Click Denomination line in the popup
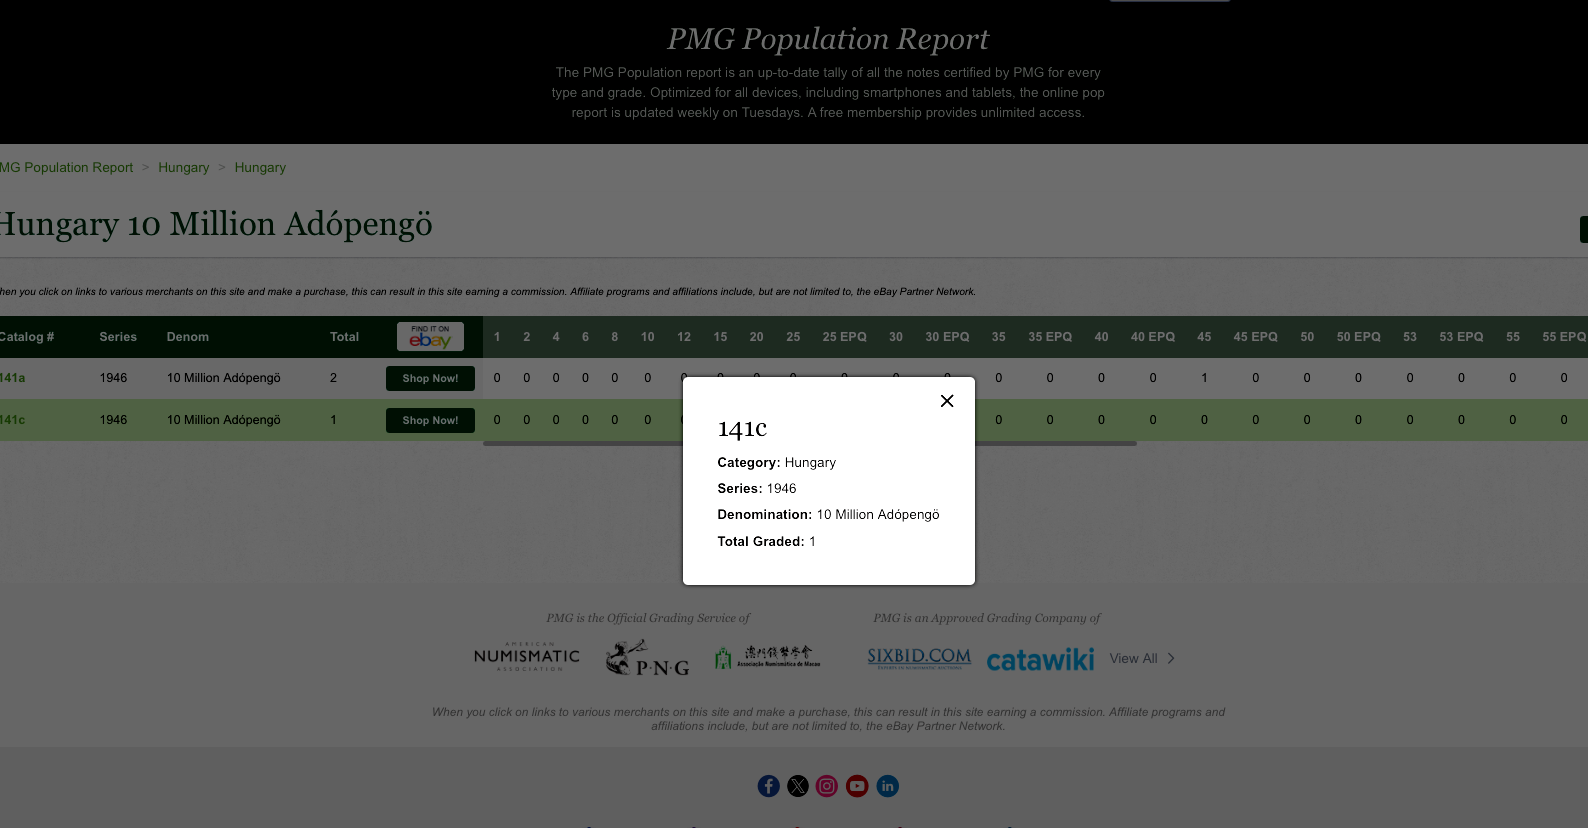This screenshot has width=1588, height=828. [x=828, y=514]
